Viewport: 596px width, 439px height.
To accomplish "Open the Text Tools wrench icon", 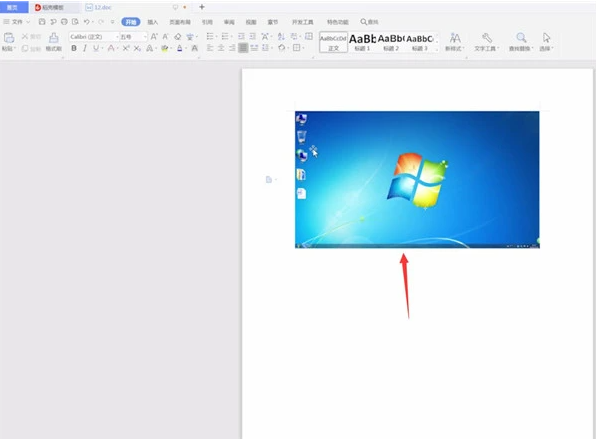I will (x=487, y=38).
